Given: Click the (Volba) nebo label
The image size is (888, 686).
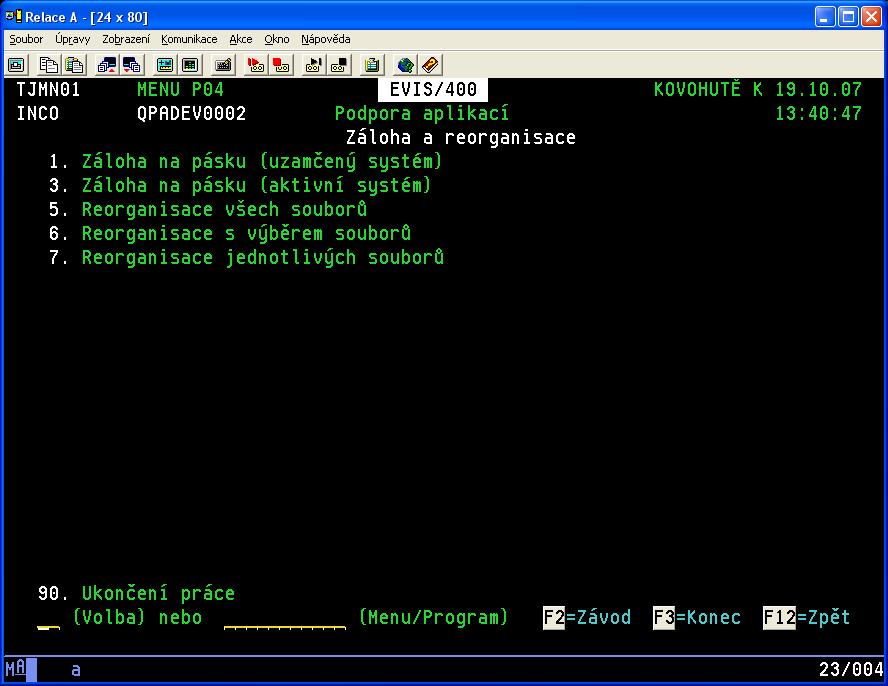Looking at the screenshot, I should pos(137,617).
